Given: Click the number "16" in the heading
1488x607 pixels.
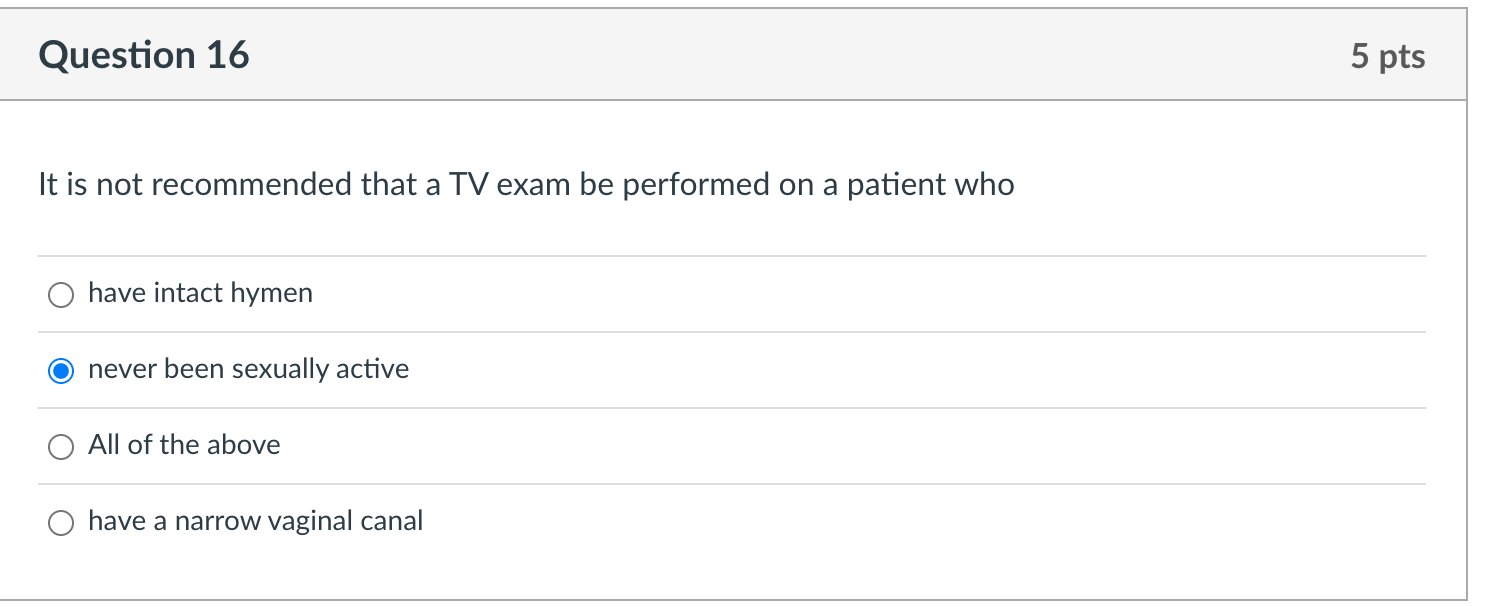Looking at the screenshot, I should [x=228, y=55].
